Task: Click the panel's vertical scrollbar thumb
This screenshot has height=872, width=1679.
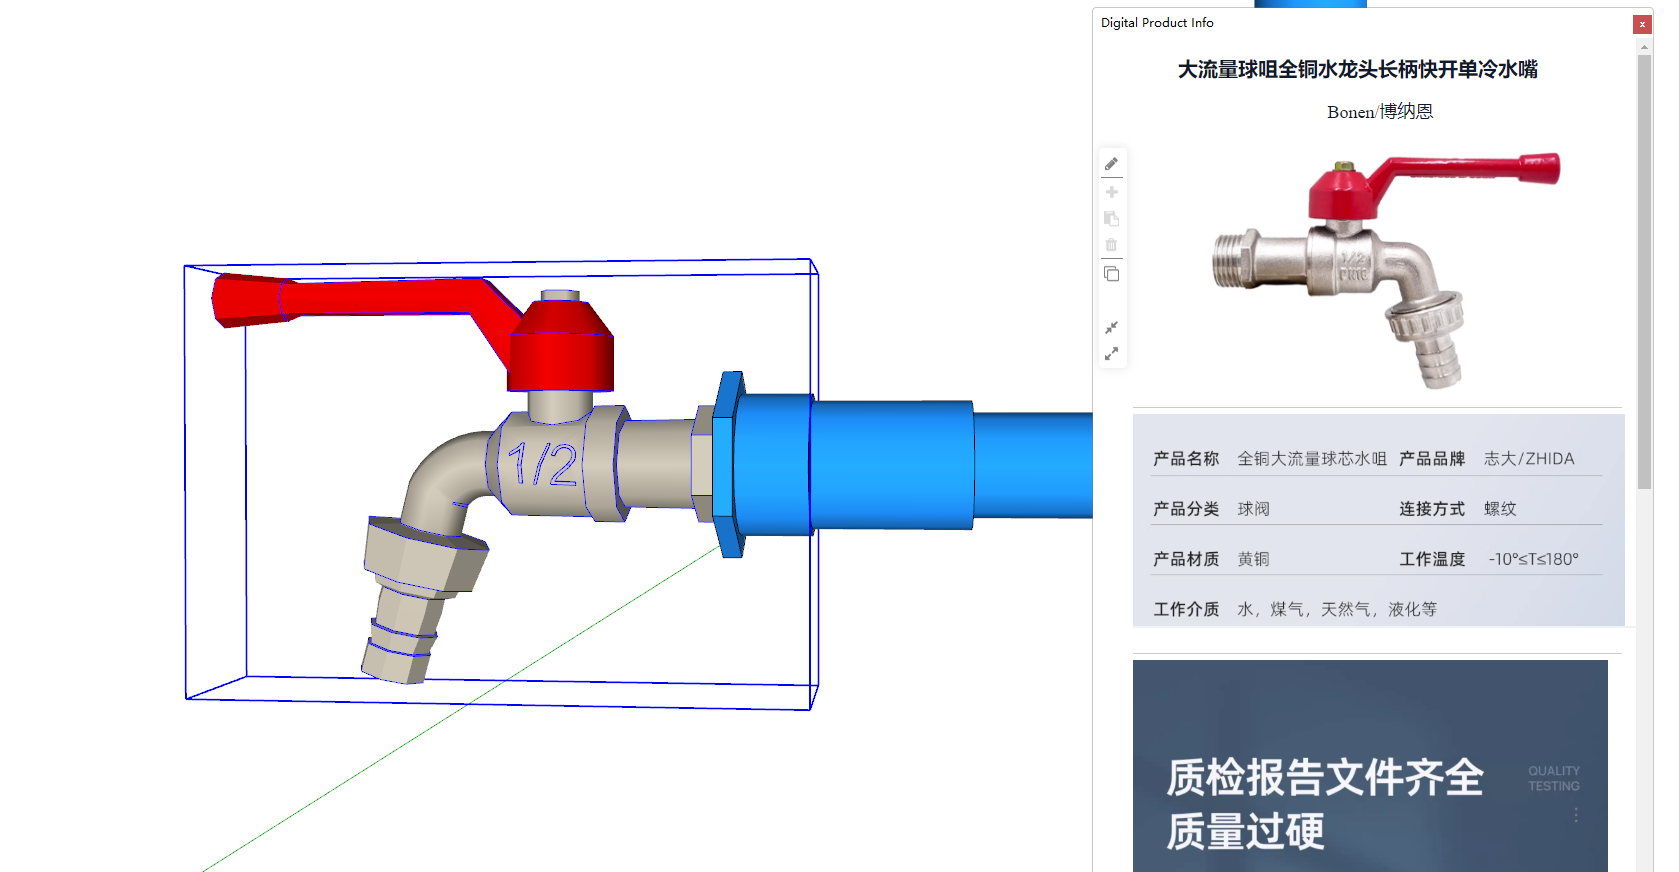Action: click(x=1644, y=270)
